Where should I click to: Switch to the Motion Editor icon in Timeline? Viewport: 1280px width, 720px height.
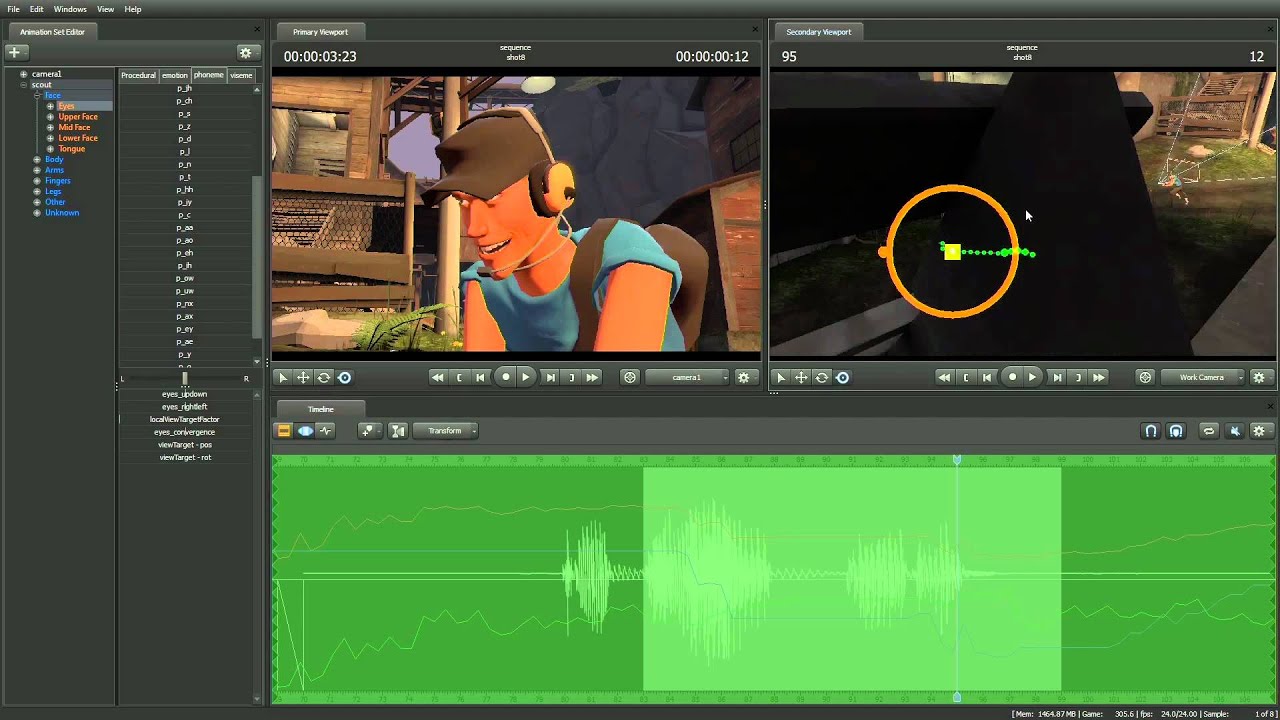[x=305, y=431]
